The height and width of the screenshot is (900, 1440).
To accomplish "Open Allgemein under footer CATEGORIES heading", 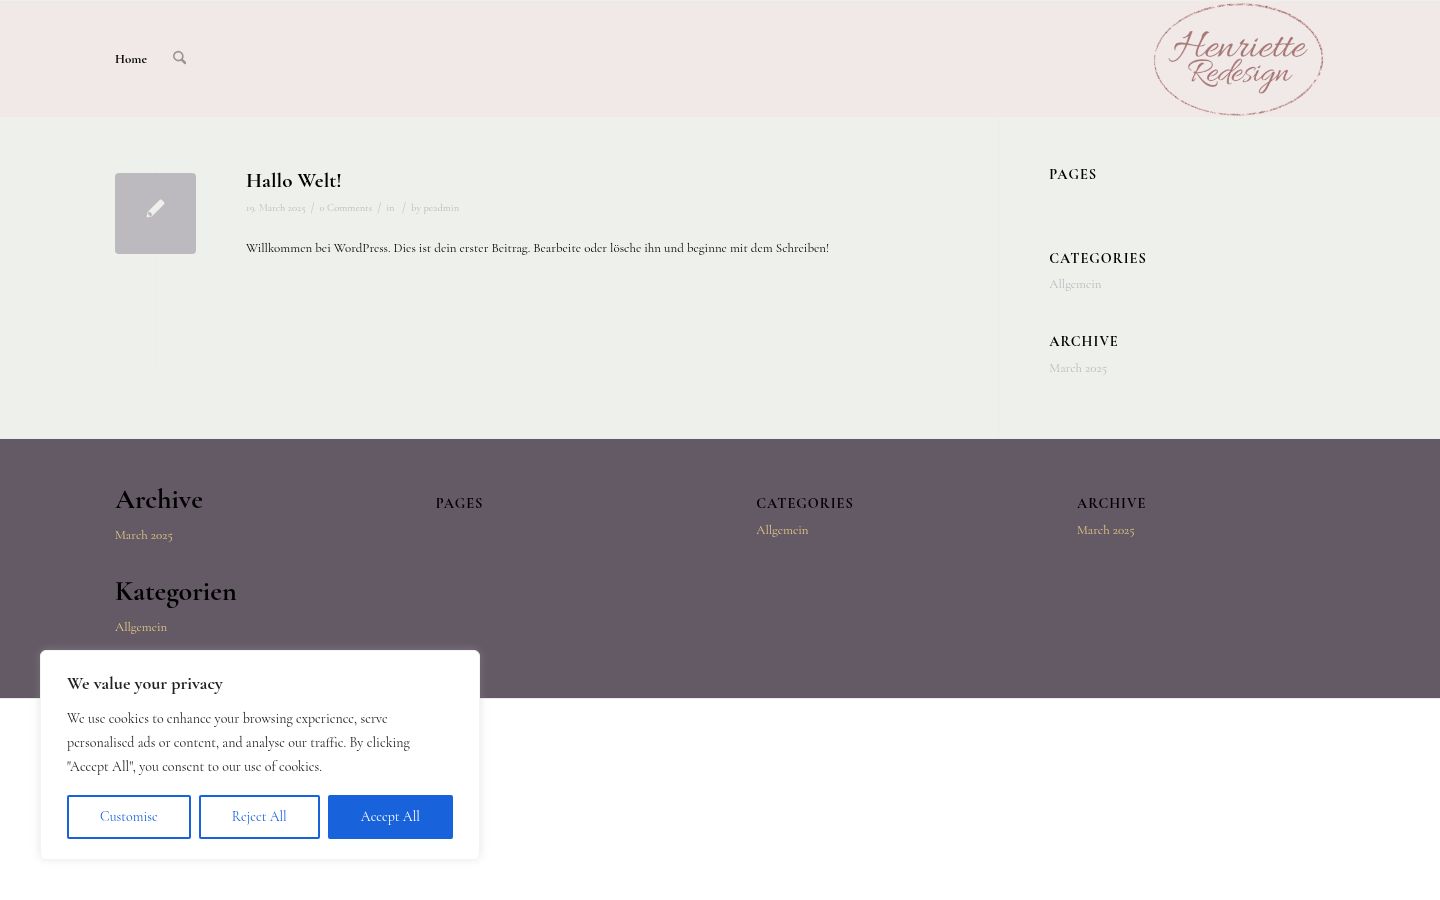I will [782, 530].
